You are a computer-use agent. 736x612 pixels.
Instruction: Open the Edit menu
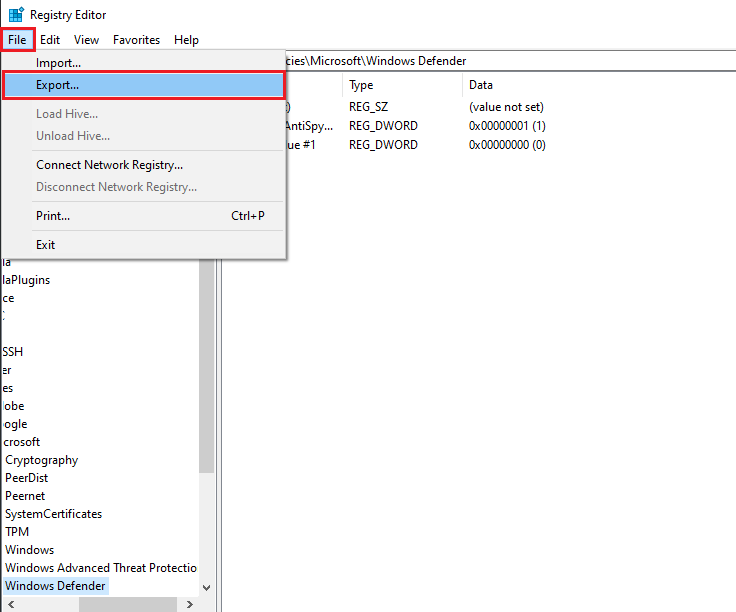[x=50, y=40]
